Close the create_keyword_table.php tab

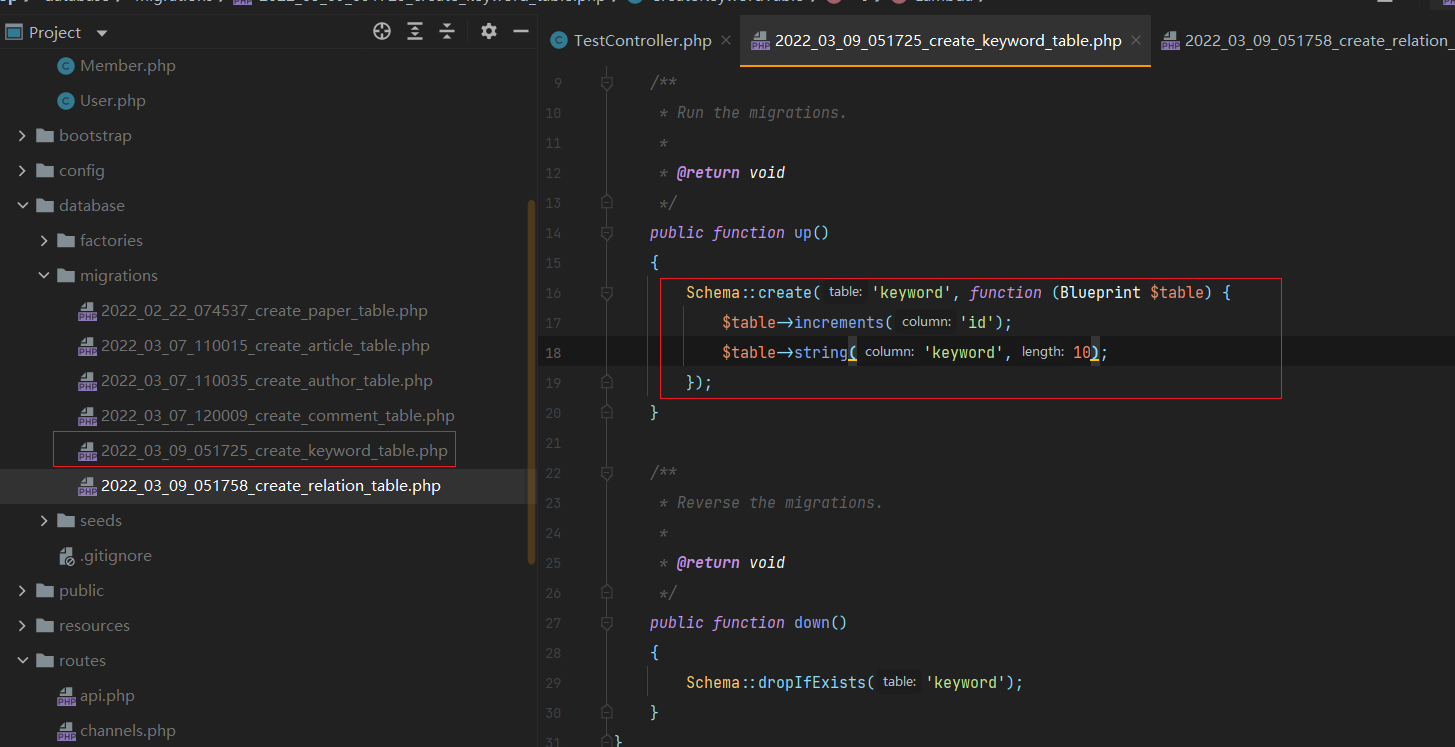1136,41
